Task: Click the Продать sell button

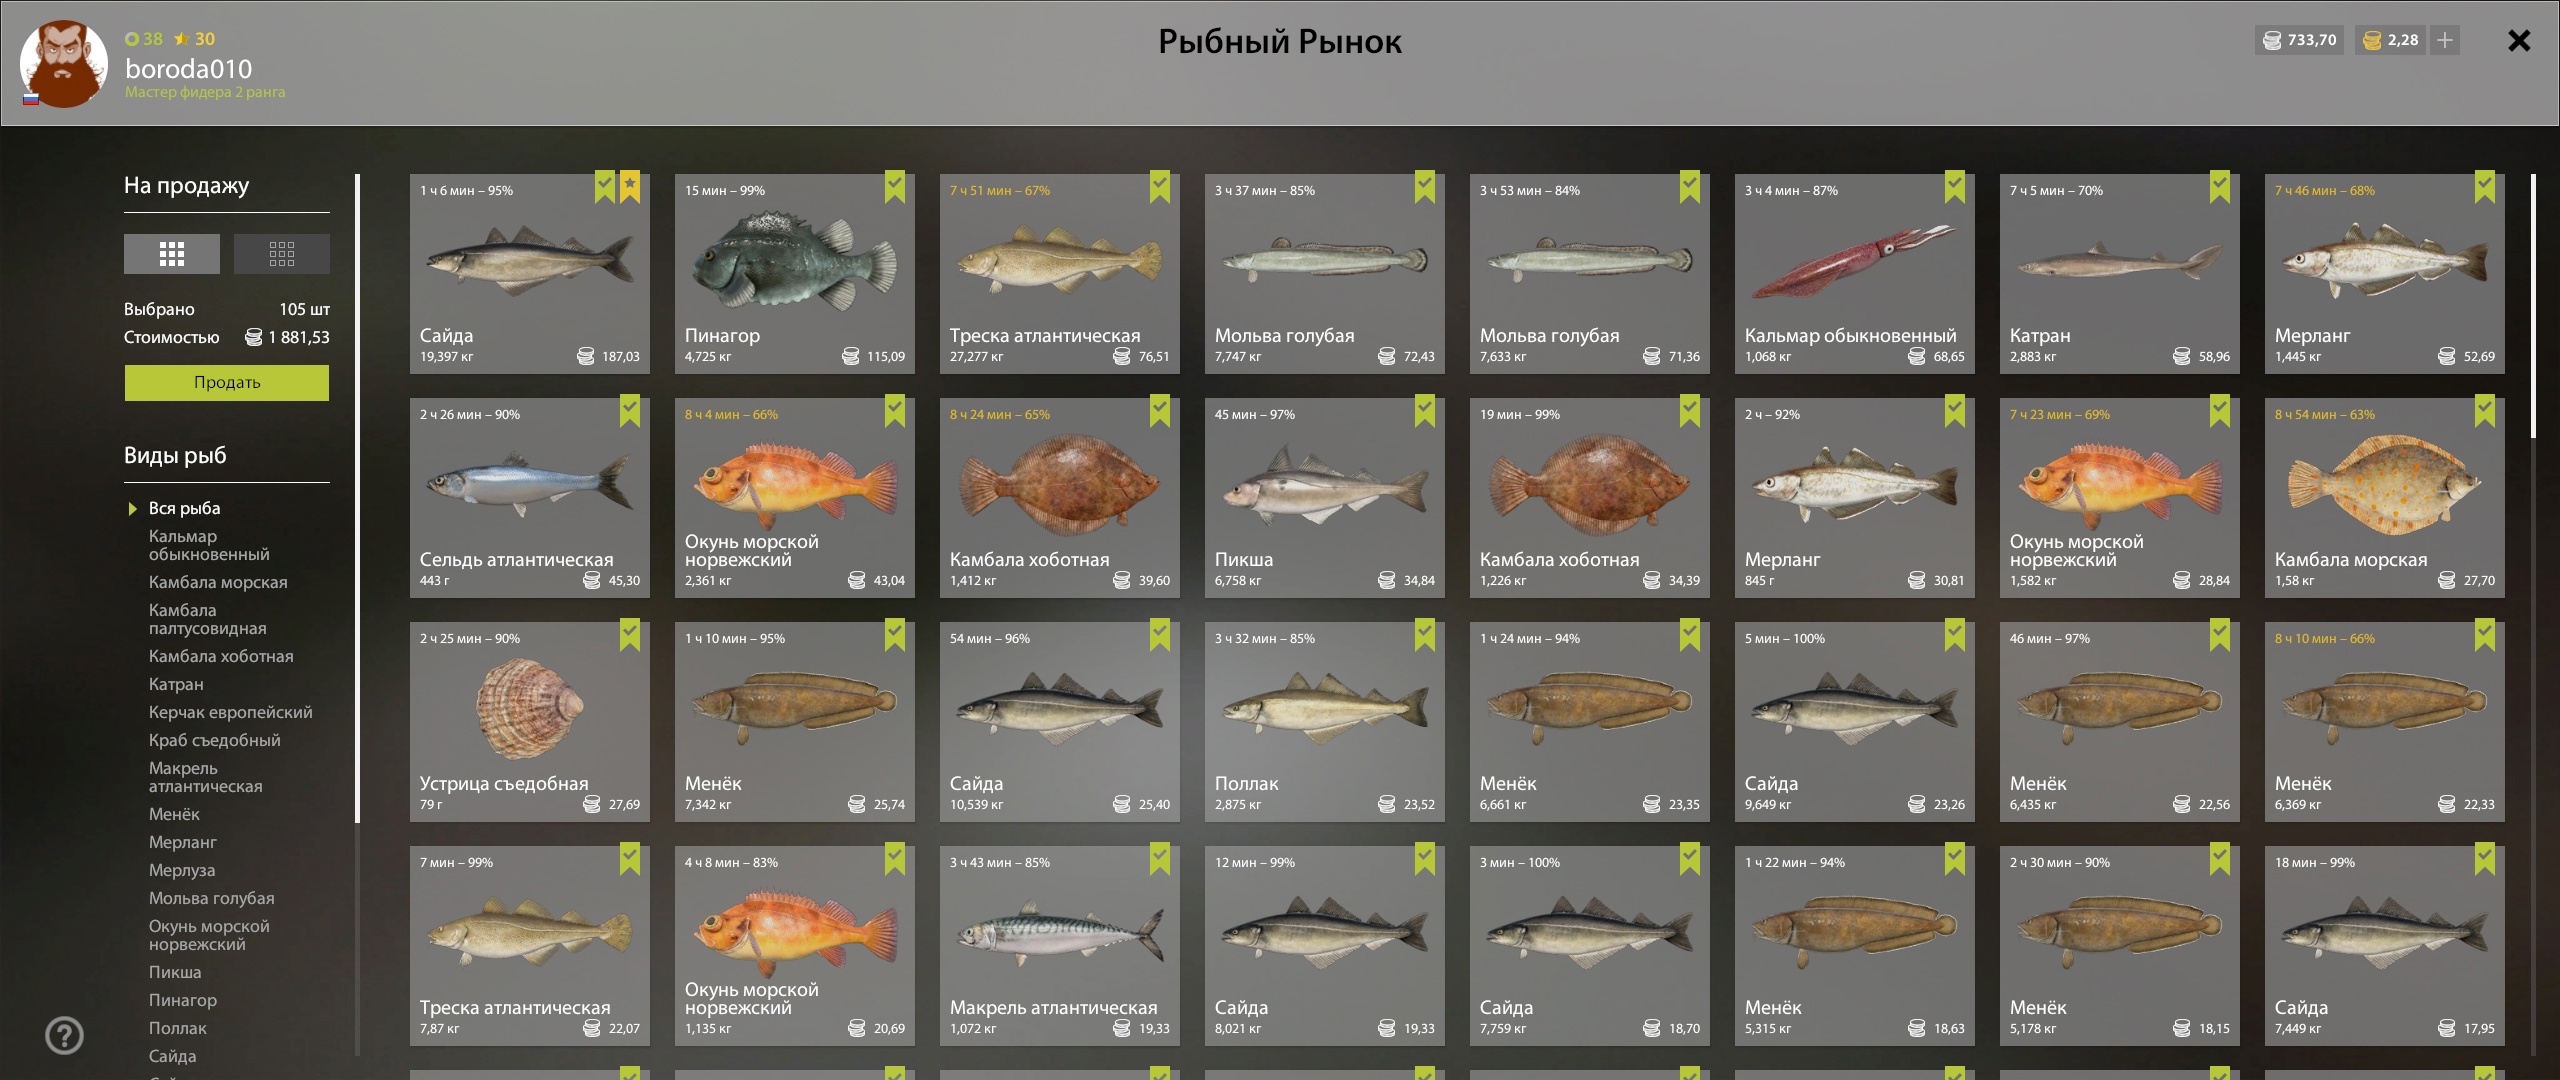Action: (x=227, y=382)
